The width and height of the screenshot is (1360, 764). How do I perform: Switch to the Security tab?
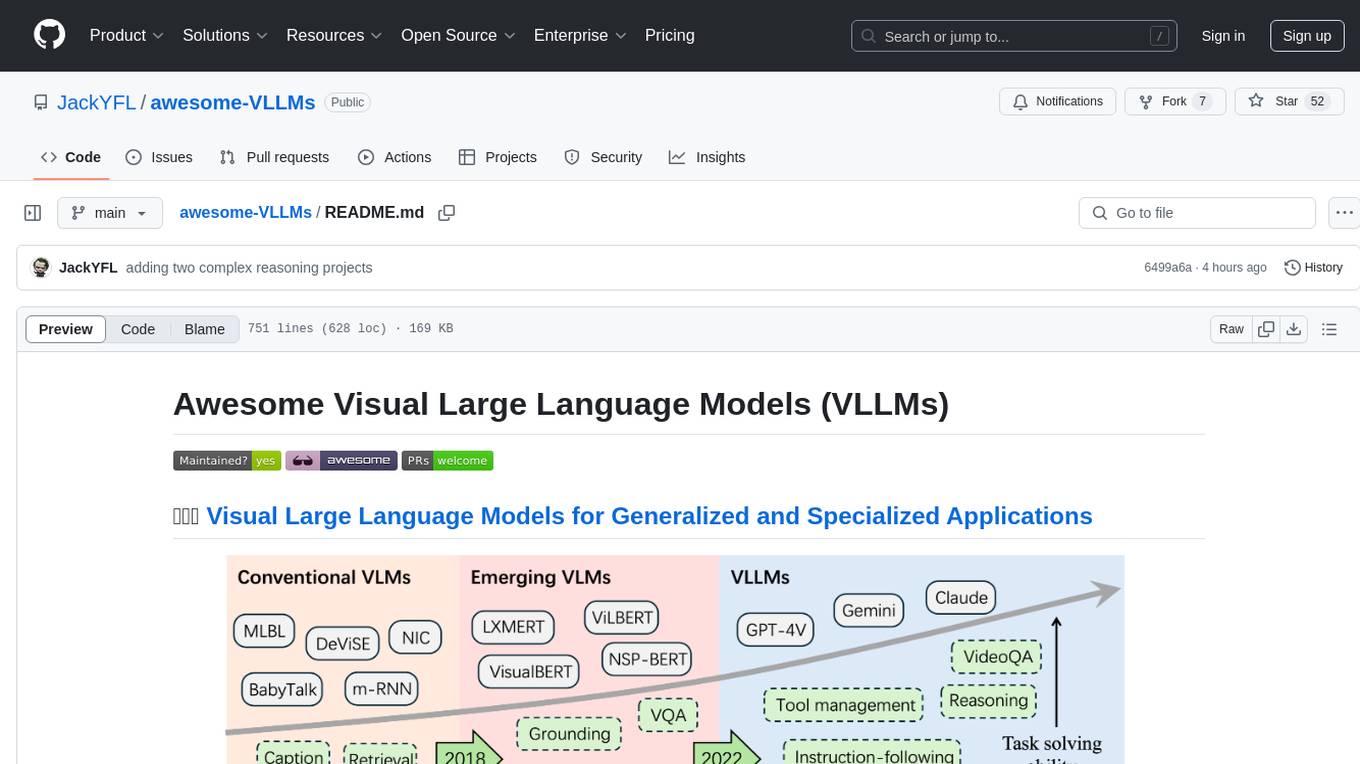click(x=603, y=157)
